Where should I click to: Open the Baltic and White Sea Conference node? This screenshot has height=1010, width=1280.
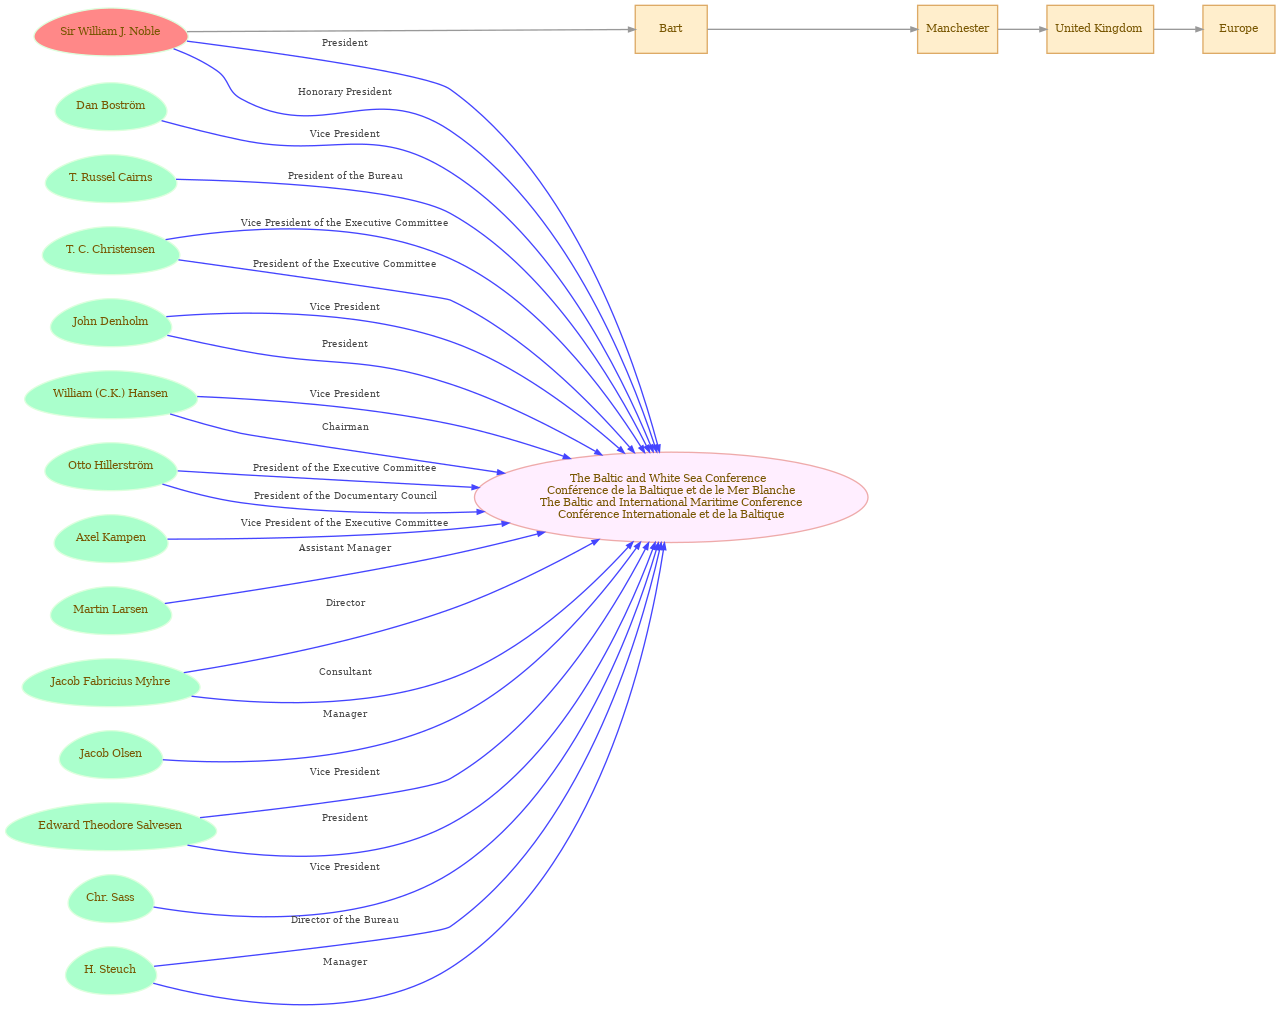671,497
